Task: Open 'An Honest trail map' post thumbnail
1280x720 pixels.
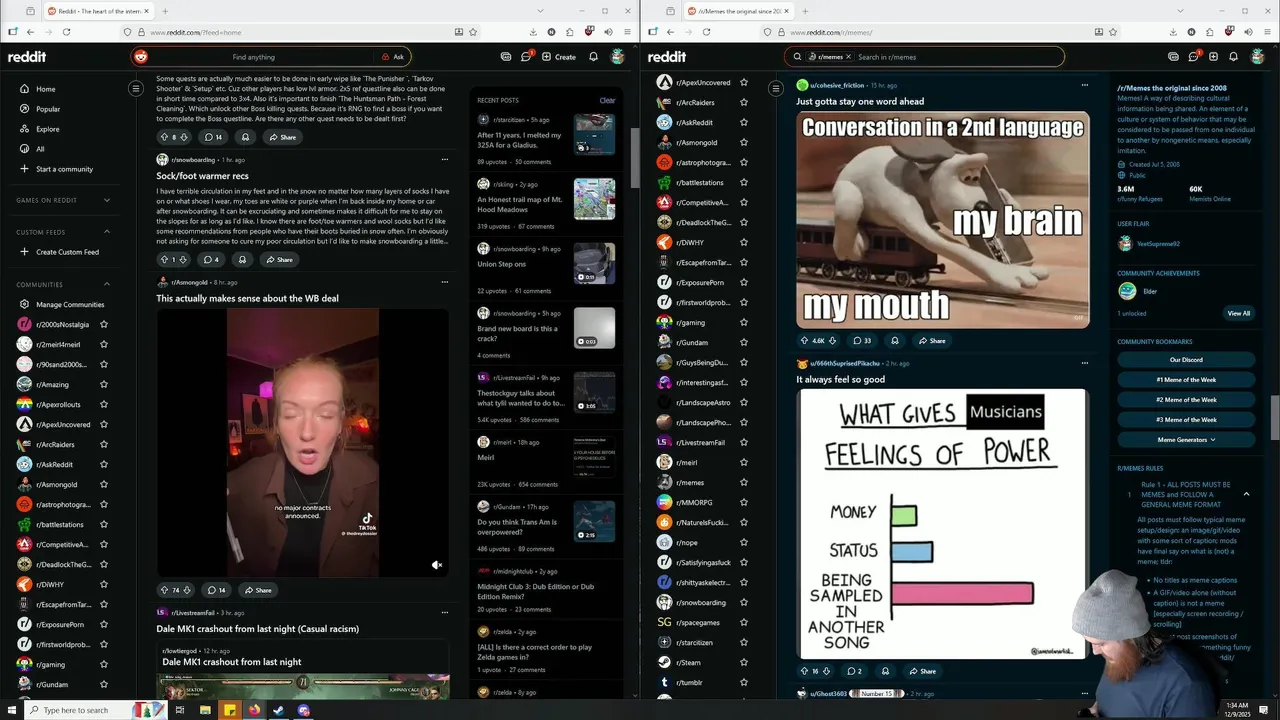Action: pos(594,198)
